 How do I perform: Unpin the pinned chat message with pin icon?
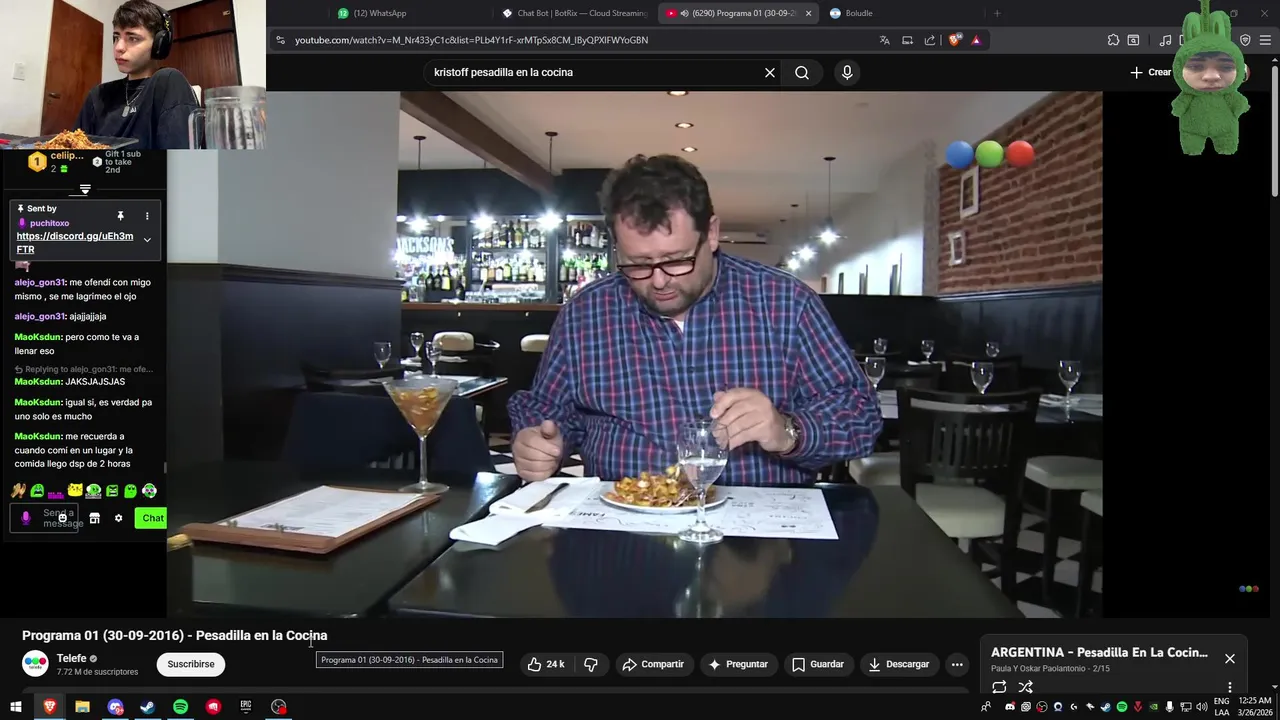pos(120,216)
